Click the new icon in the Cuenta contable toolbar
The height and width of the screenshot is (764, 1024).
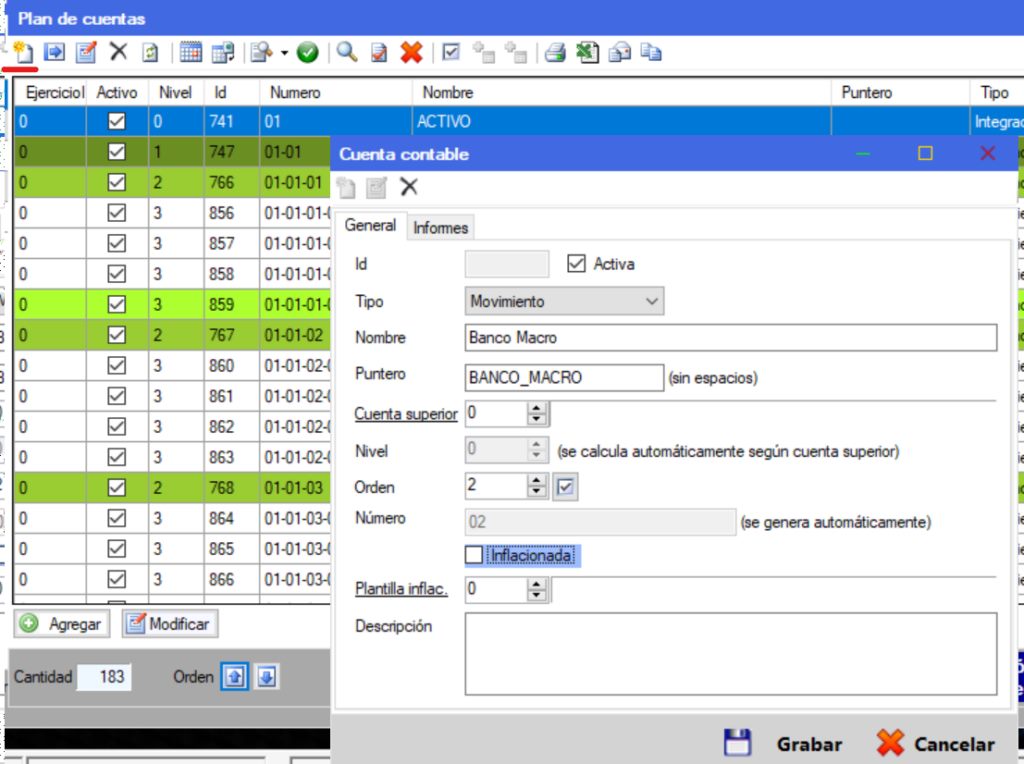pos(346,188)
